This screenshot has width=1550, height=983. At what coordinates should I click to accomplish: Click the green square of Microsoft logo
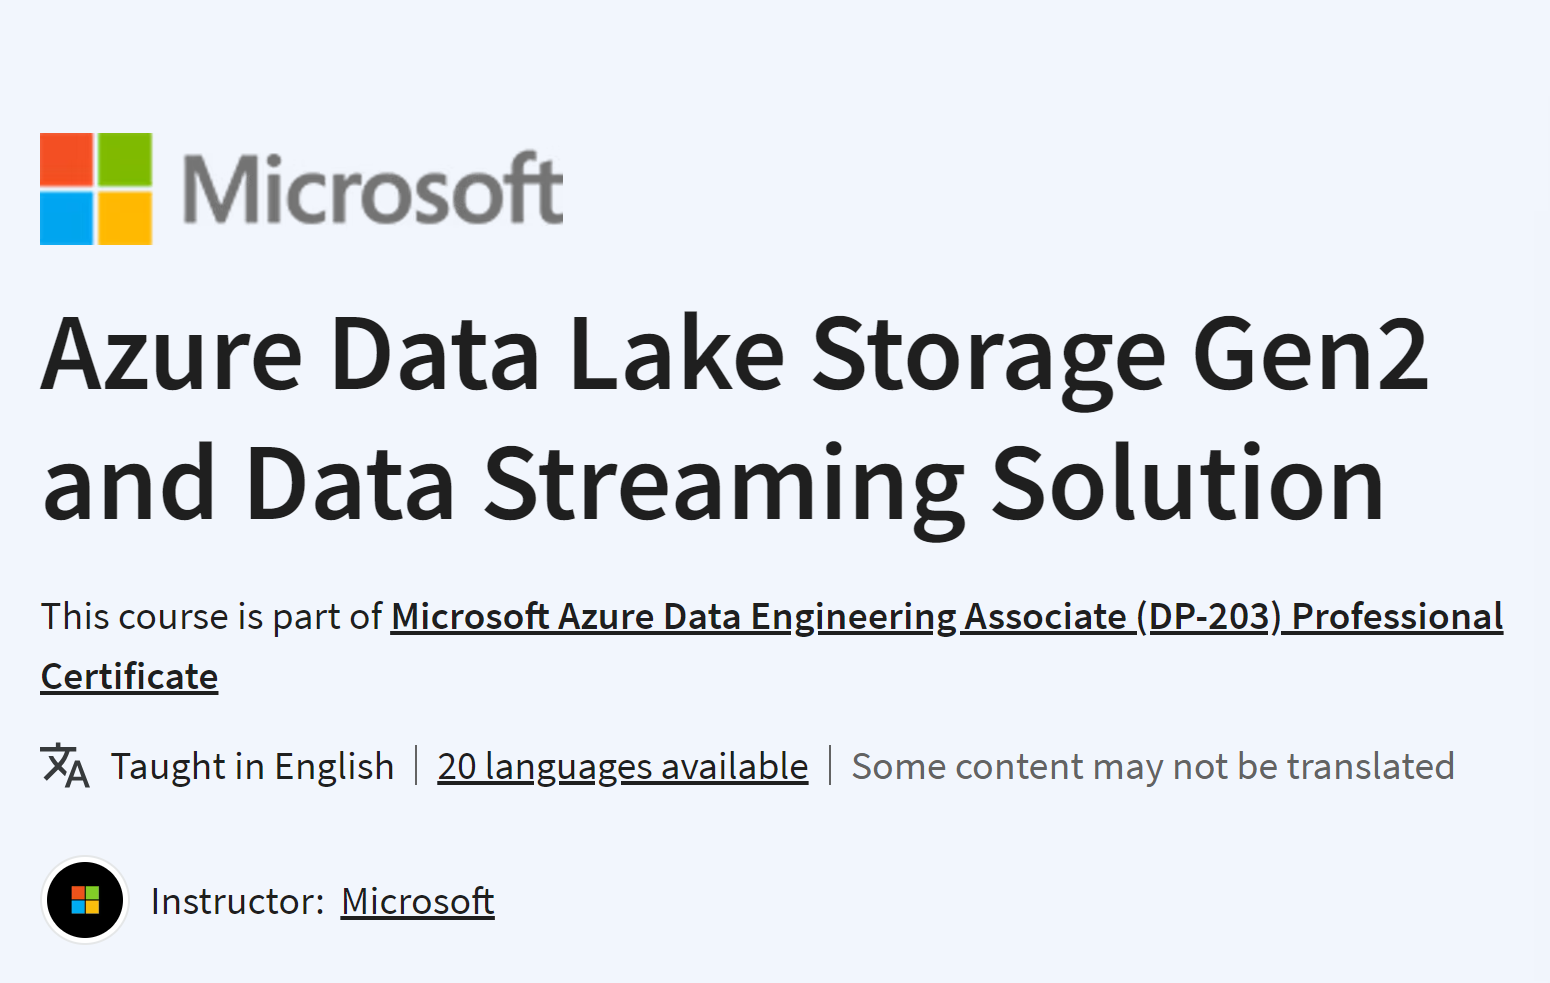coord(125,160)
